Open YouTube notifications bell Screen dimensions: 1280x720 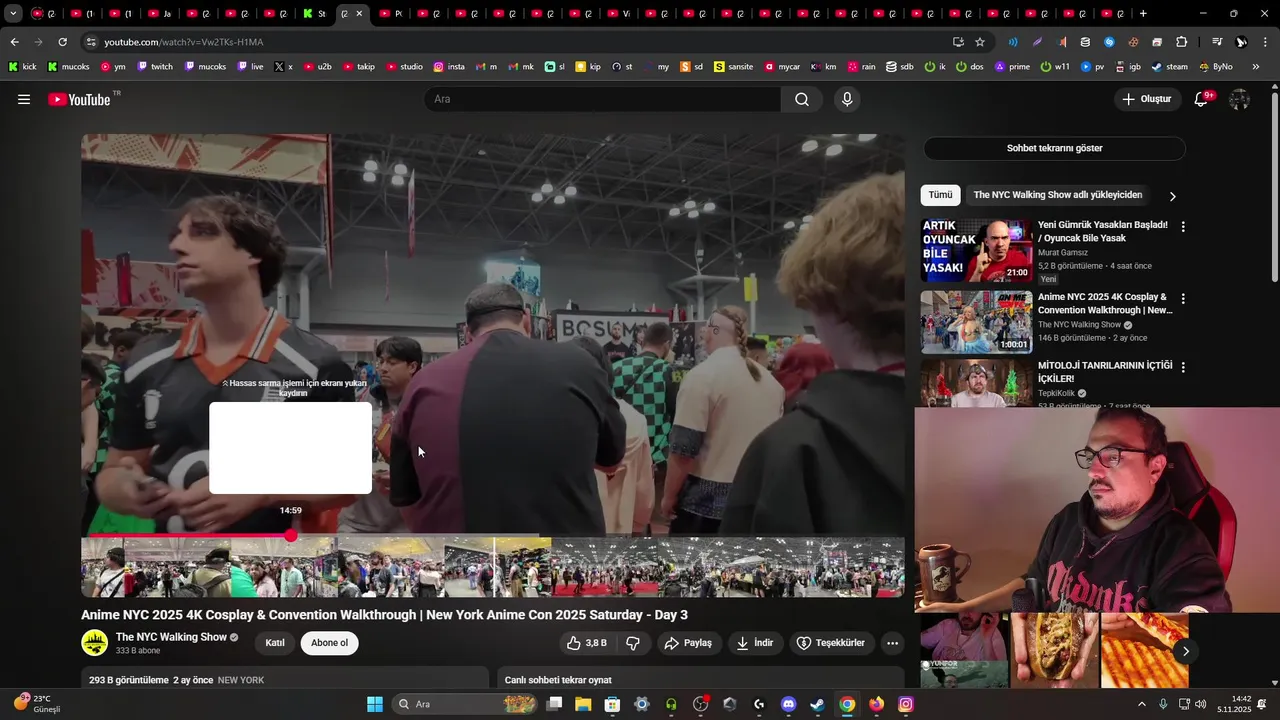pos(1202,99)
